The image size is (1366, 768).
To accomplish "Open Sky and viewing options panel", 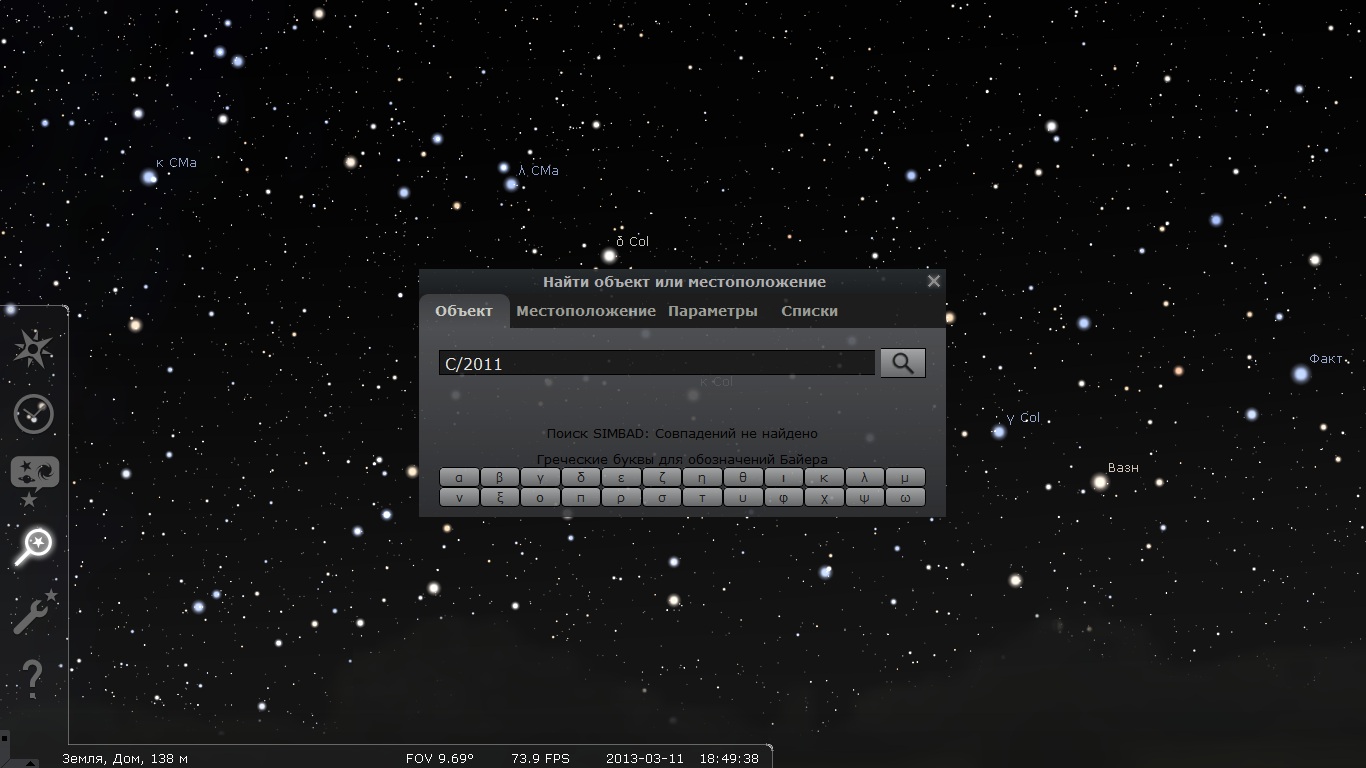I will 34,480.
